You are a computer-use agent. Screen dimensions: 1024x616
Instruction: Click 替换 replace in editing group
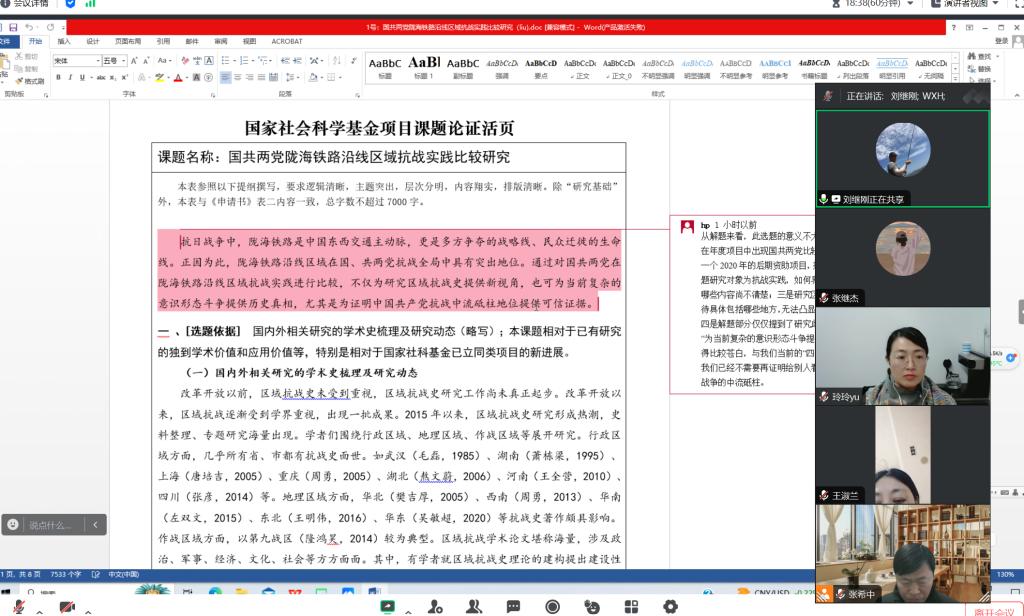(x=980, y=69)
